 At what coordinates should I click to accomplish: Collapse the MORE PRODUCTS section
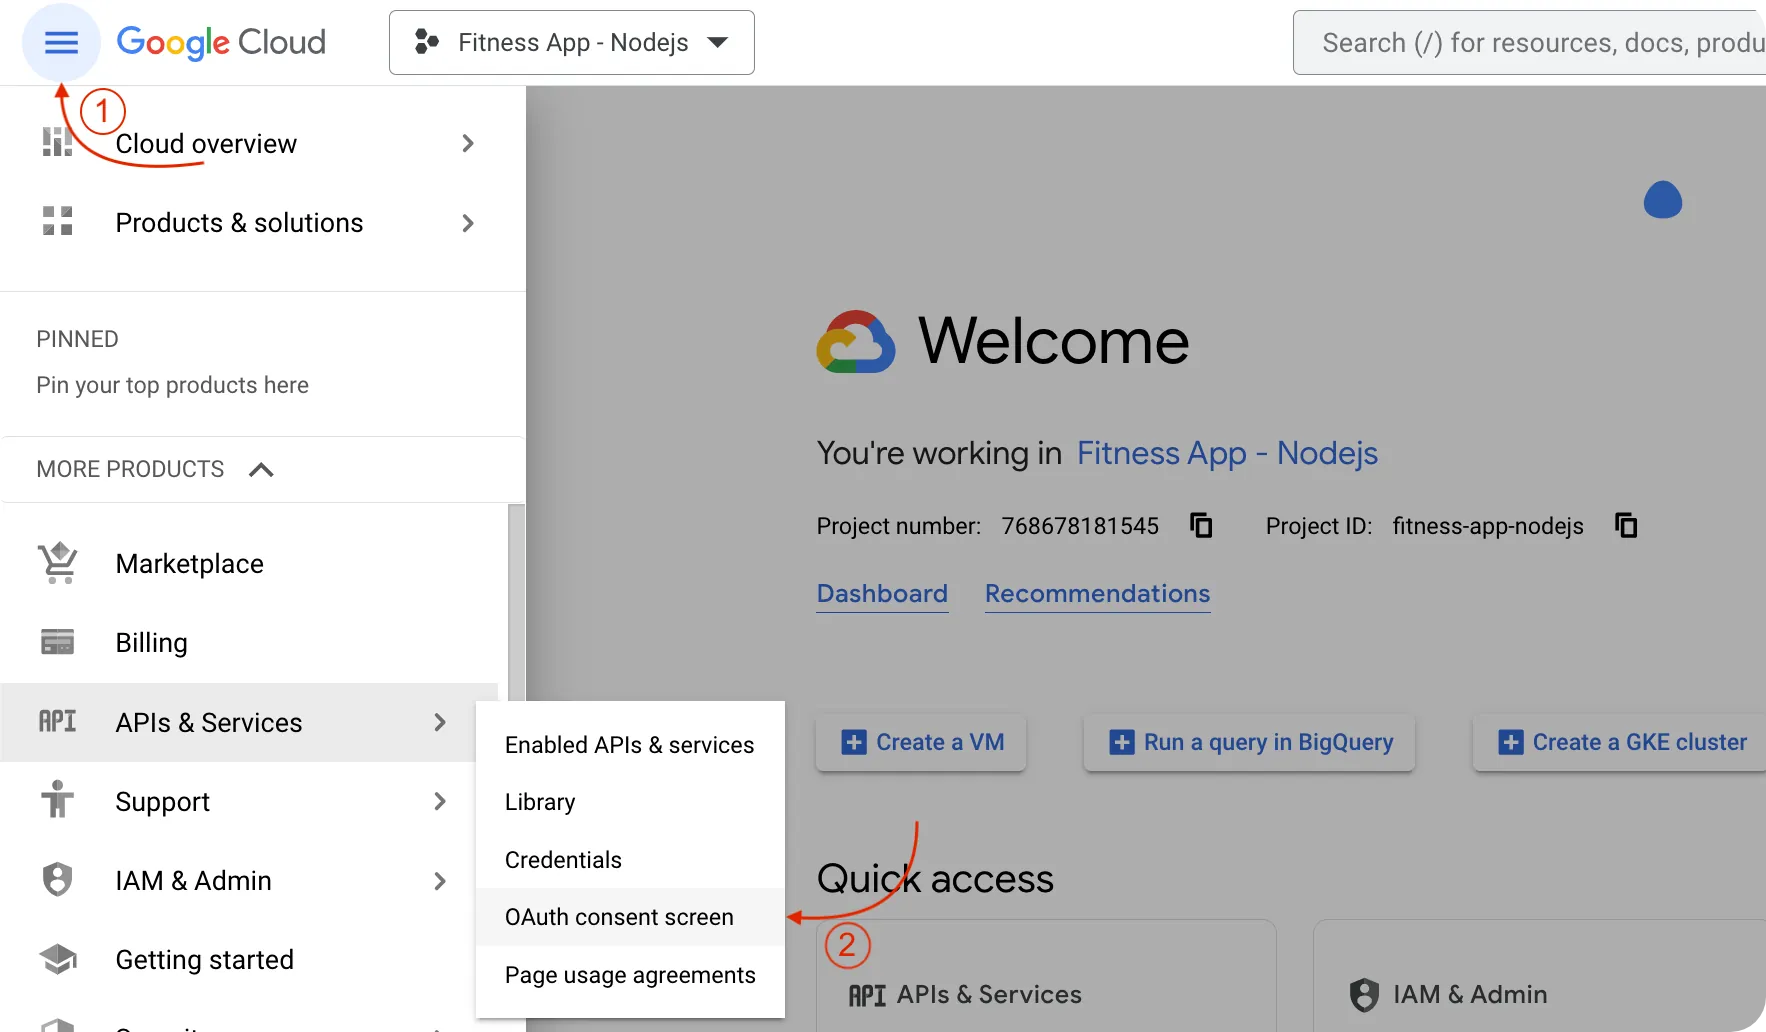tap(261, 469)
